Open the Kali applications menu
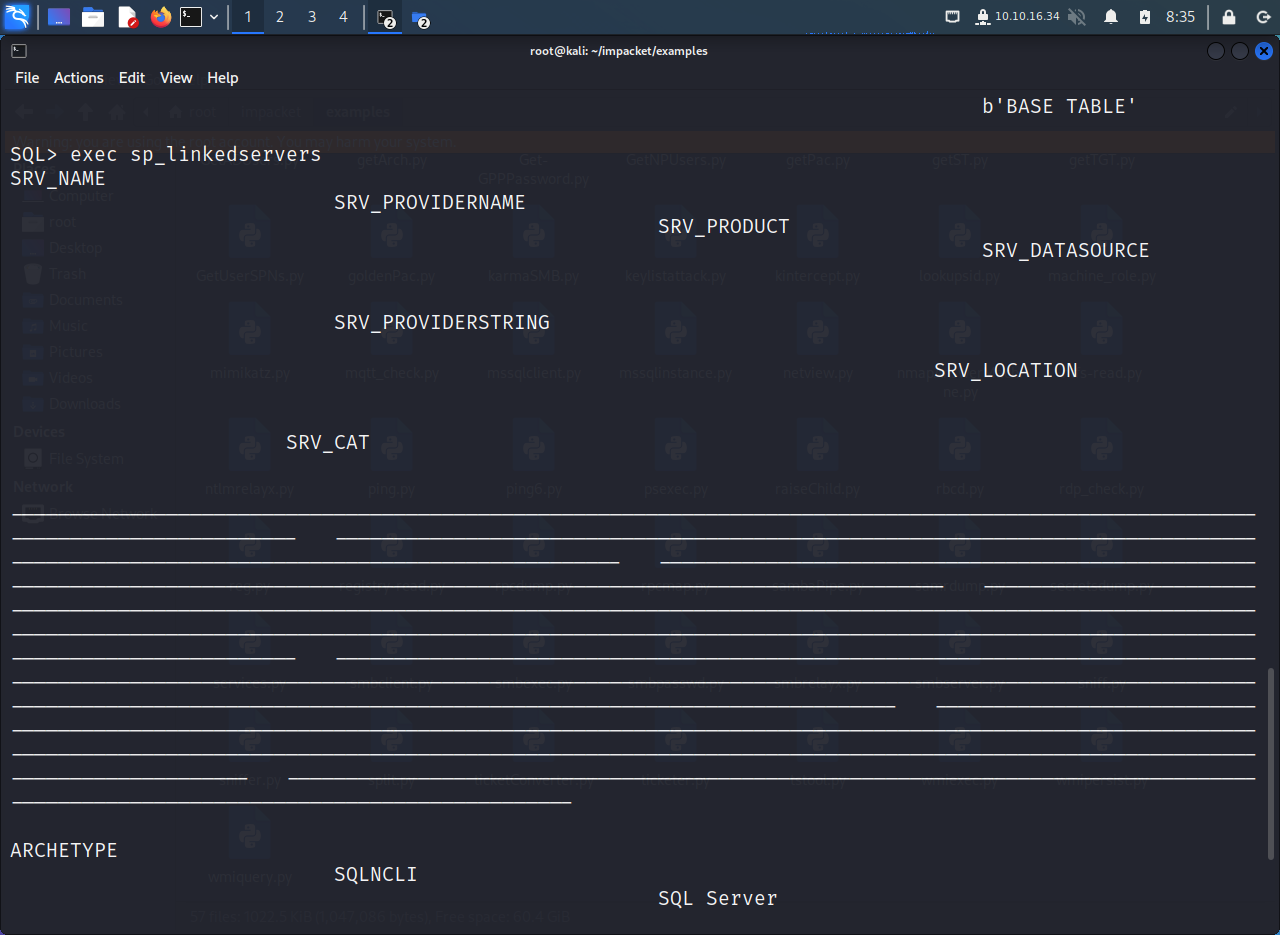This screenshot has height=935, width=1280. tap(17, 17)
